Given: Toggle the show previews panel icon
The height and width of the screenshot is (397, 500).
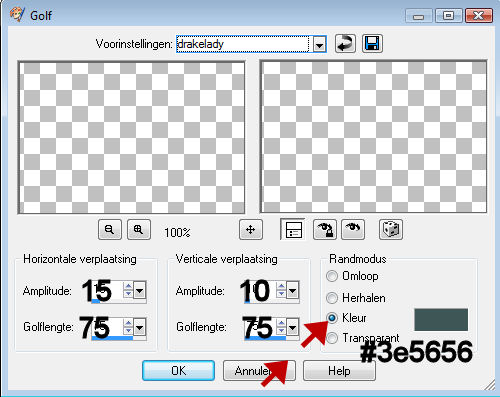Looking at the screenshot, I should pos(292,229).
